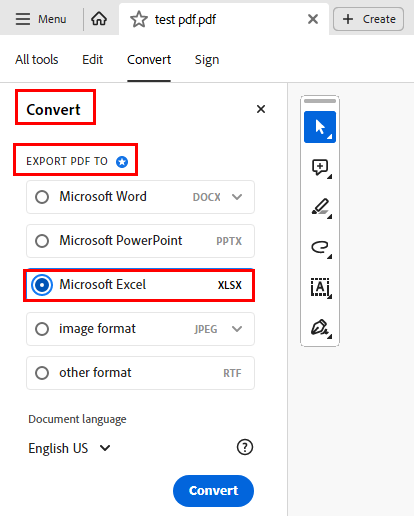Pick the image format radio option
The image size is (414, 516).
click(42, 329)
